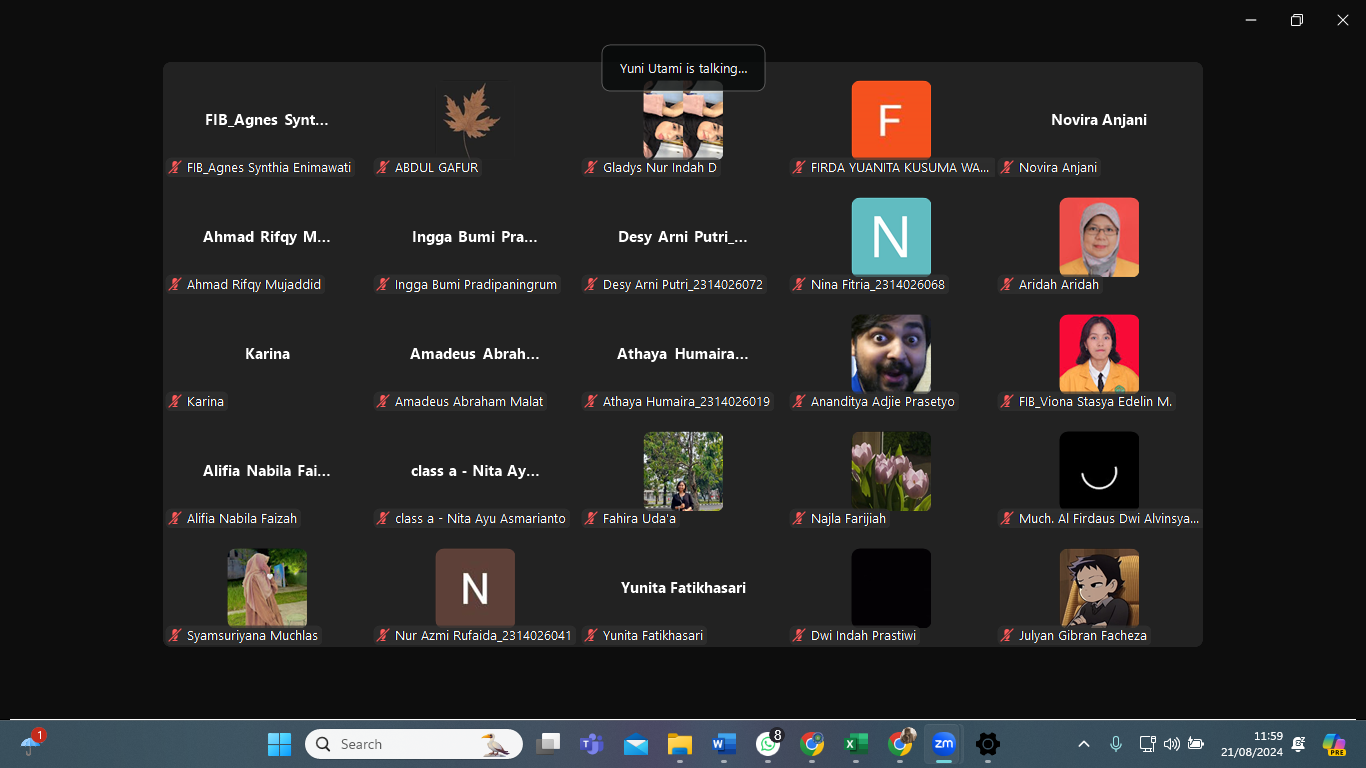This screenshot has width=1366, height=768.
Task: Launch Word from the taskbar
Action: [723, 744]
